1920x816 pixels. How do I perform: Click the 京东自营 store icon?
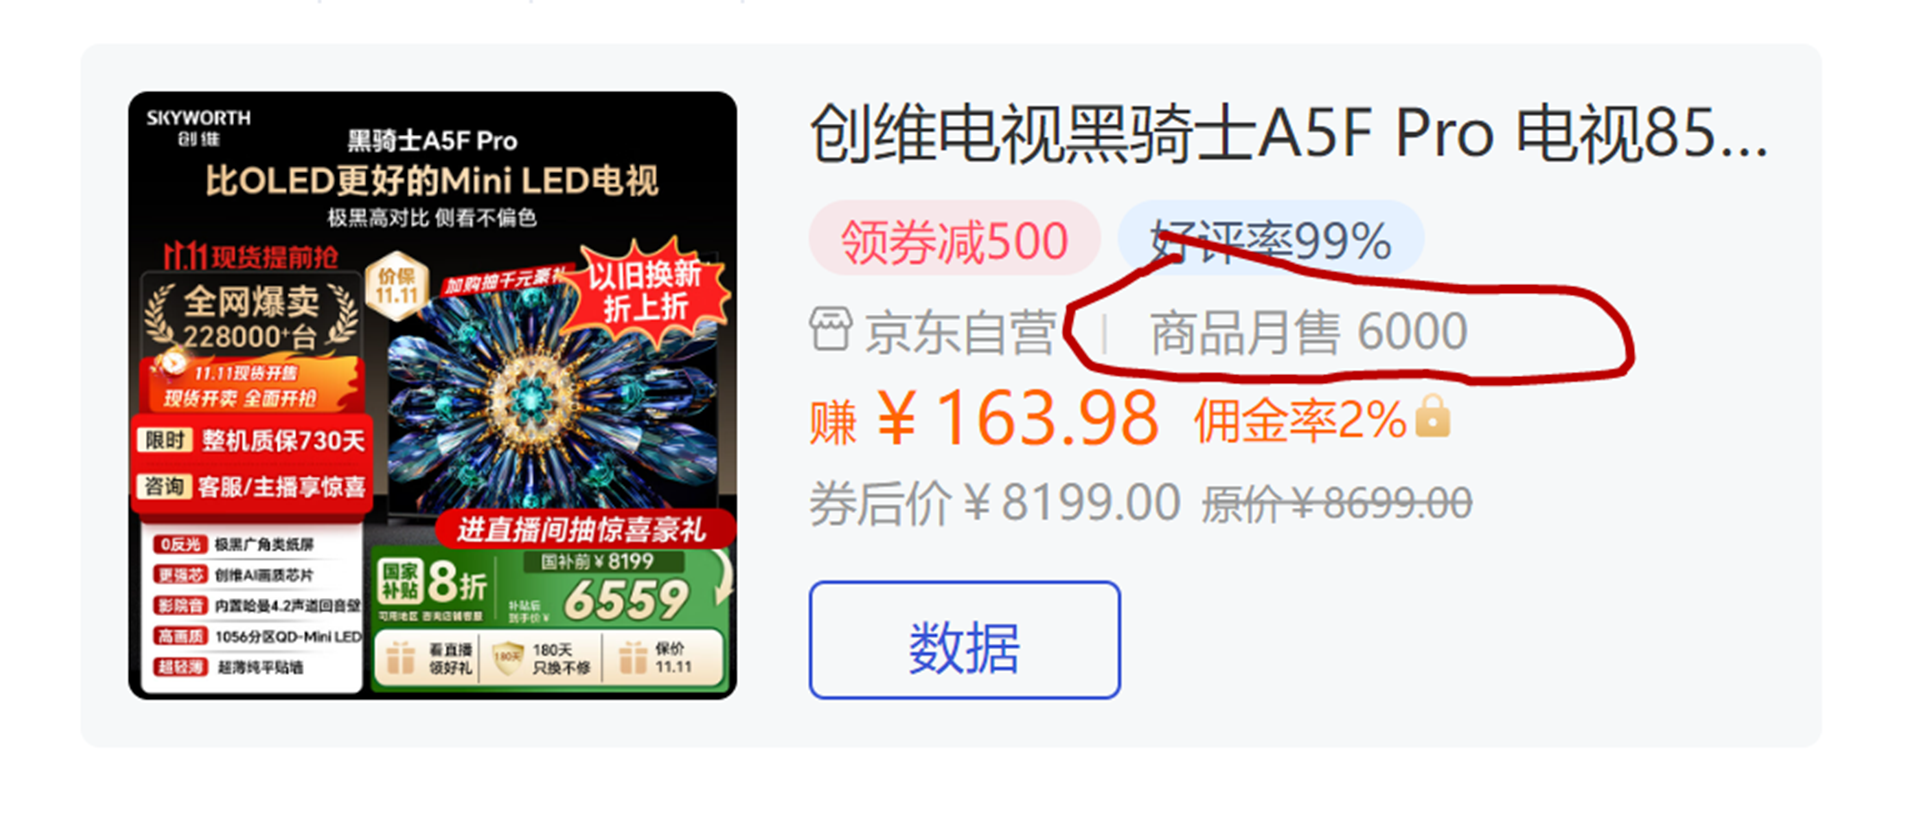click(x=830, y=331)
